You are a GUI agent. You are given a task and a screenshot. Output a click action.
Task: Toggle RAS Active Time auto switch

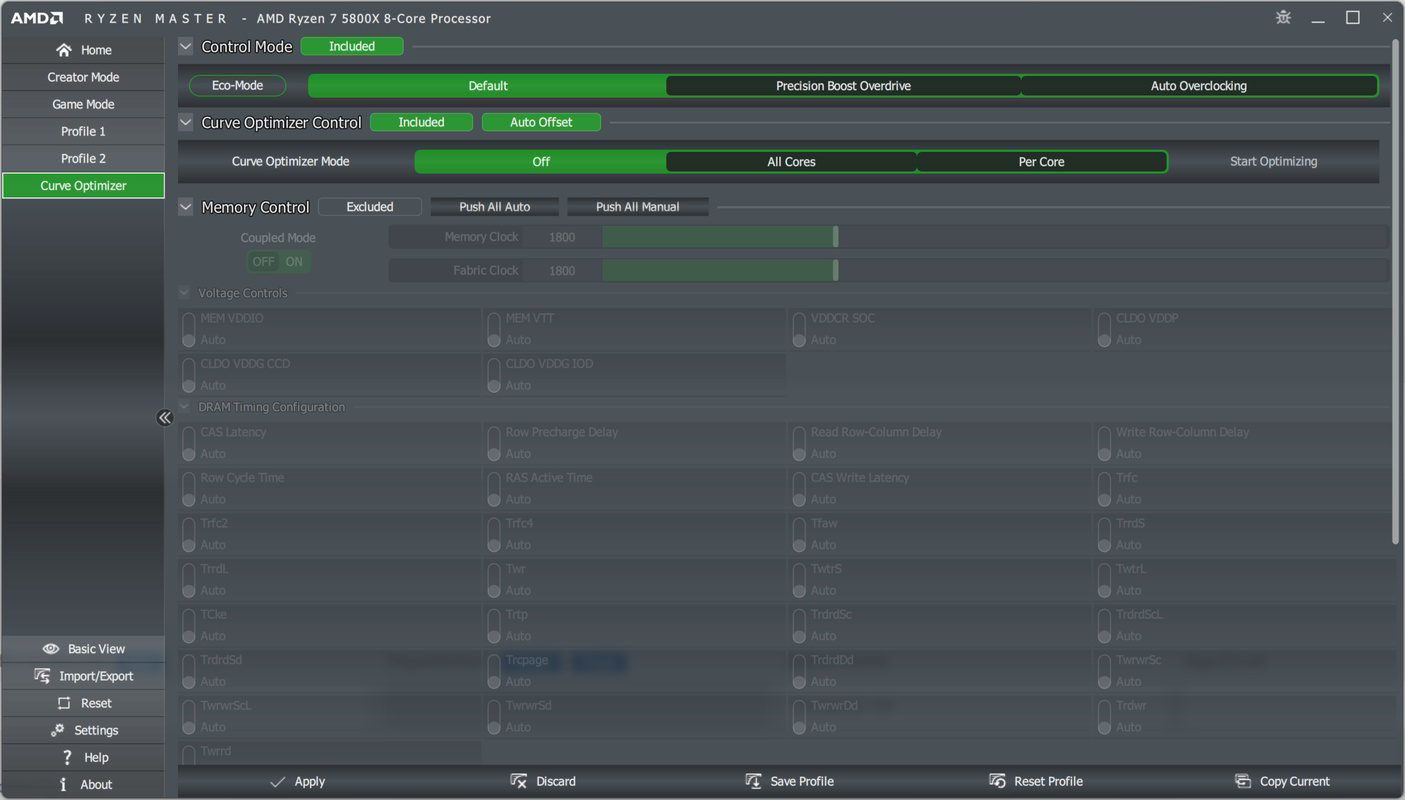(494, 489)
